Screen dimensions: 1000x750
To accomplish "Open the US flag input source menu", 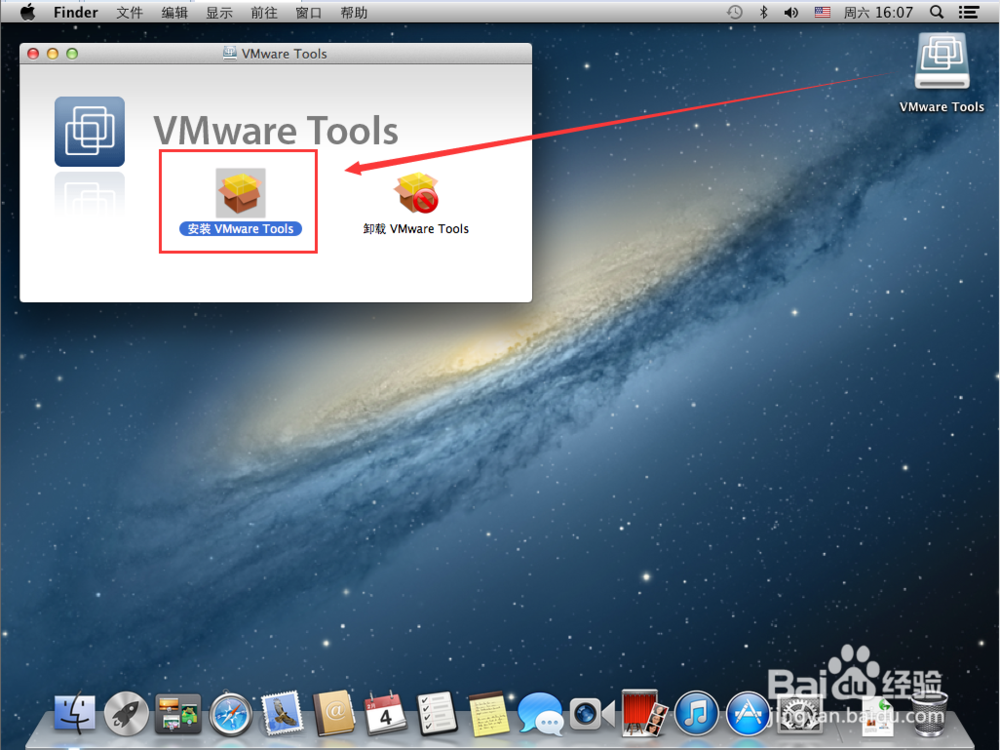I will (823, 12).
